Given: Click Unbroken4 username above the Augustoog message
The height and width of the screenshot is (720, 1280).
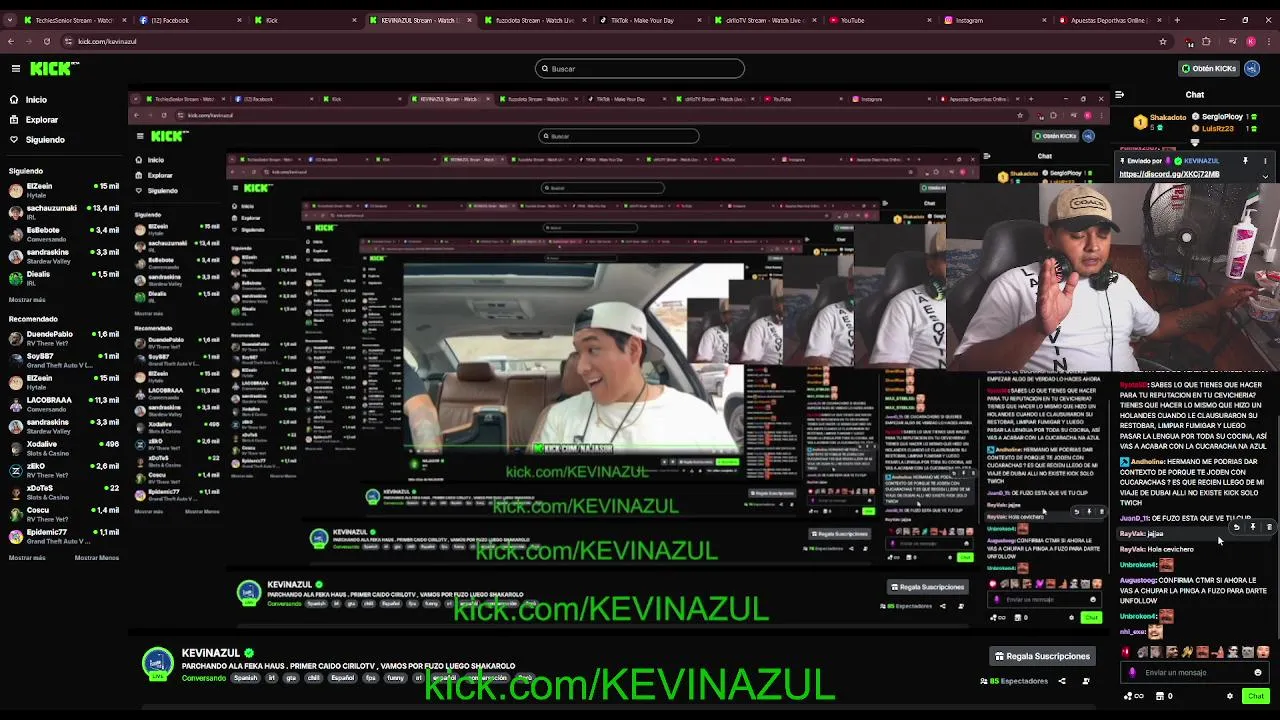Looking at the screenshot, I should [x=1138, y=565].
